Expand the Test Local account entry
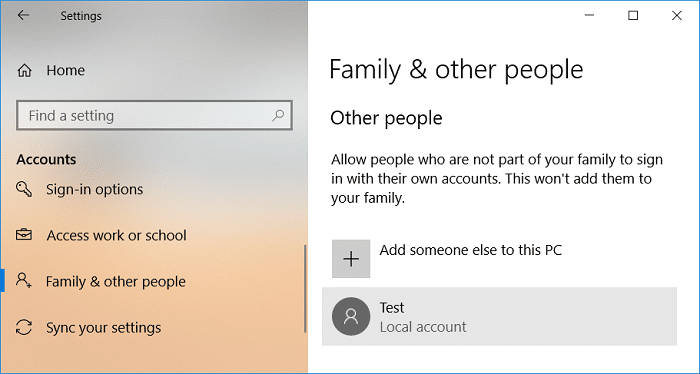The height and width of the screenshot is (374, 700). [x=499, y=316]
